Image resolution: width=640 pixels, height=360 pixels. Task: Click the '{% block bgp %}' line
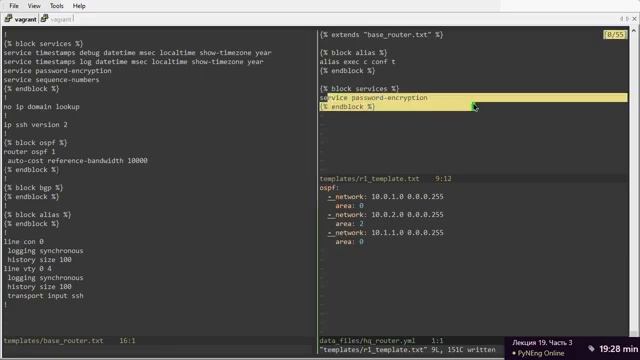coord(33,188)
